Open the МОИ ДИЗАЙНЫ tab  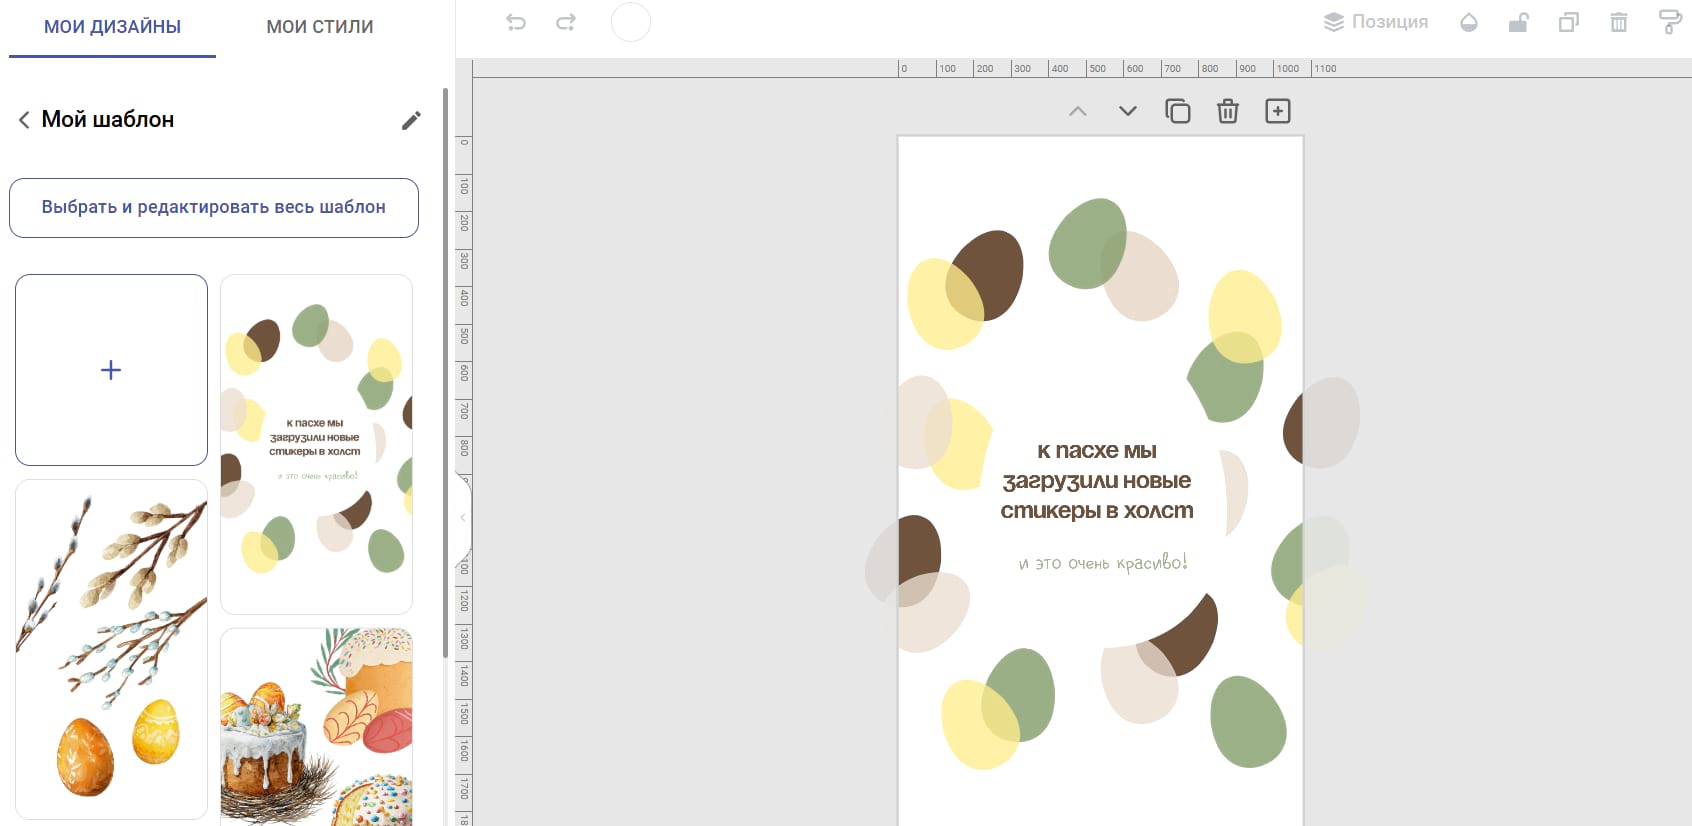pos(112,27)
